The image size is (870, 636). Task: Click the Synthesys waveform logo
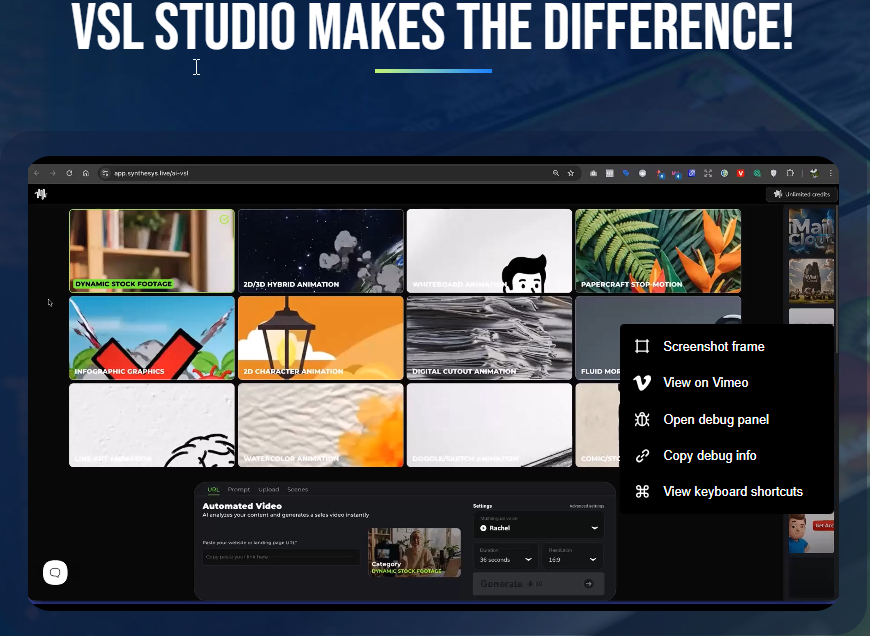pos(41,194)
